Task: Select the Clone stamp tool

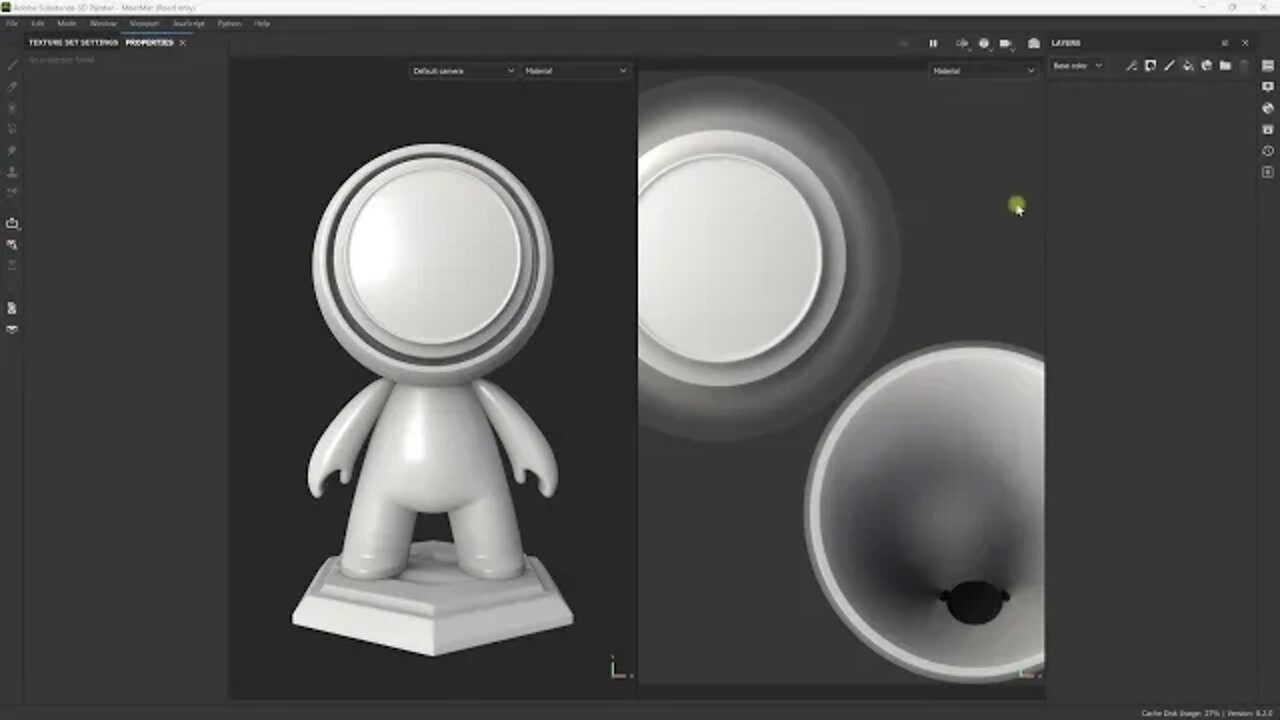Action: coord(12,171)
